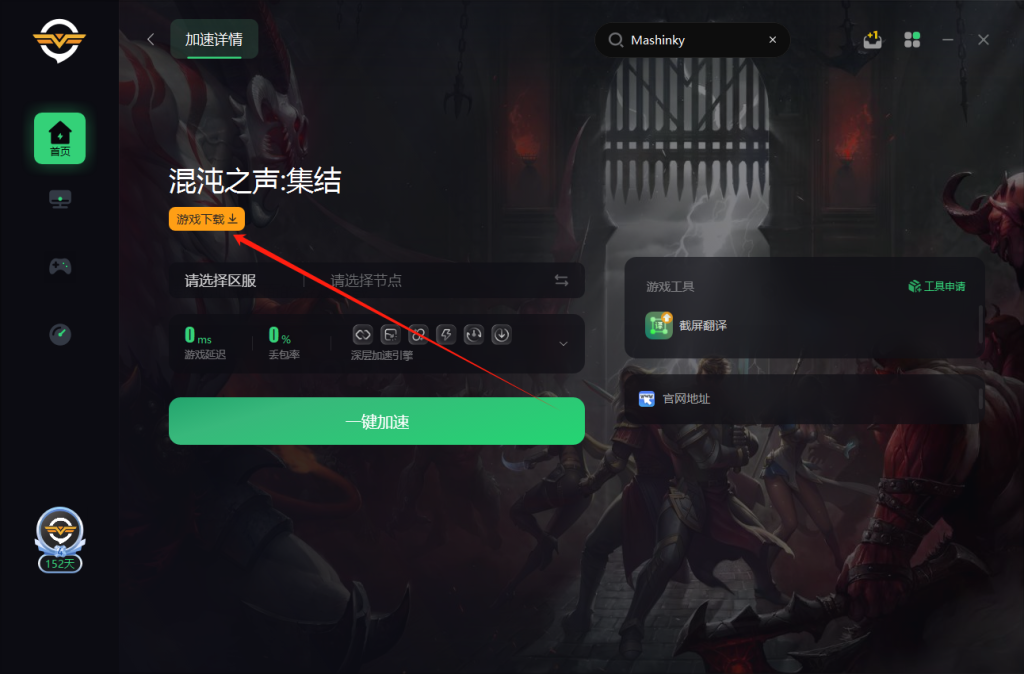Image resolution: width=1024 pixels, height=674 pixels.
Task: Click the 游戏下载 orange button
Action: tap(207, 219)
